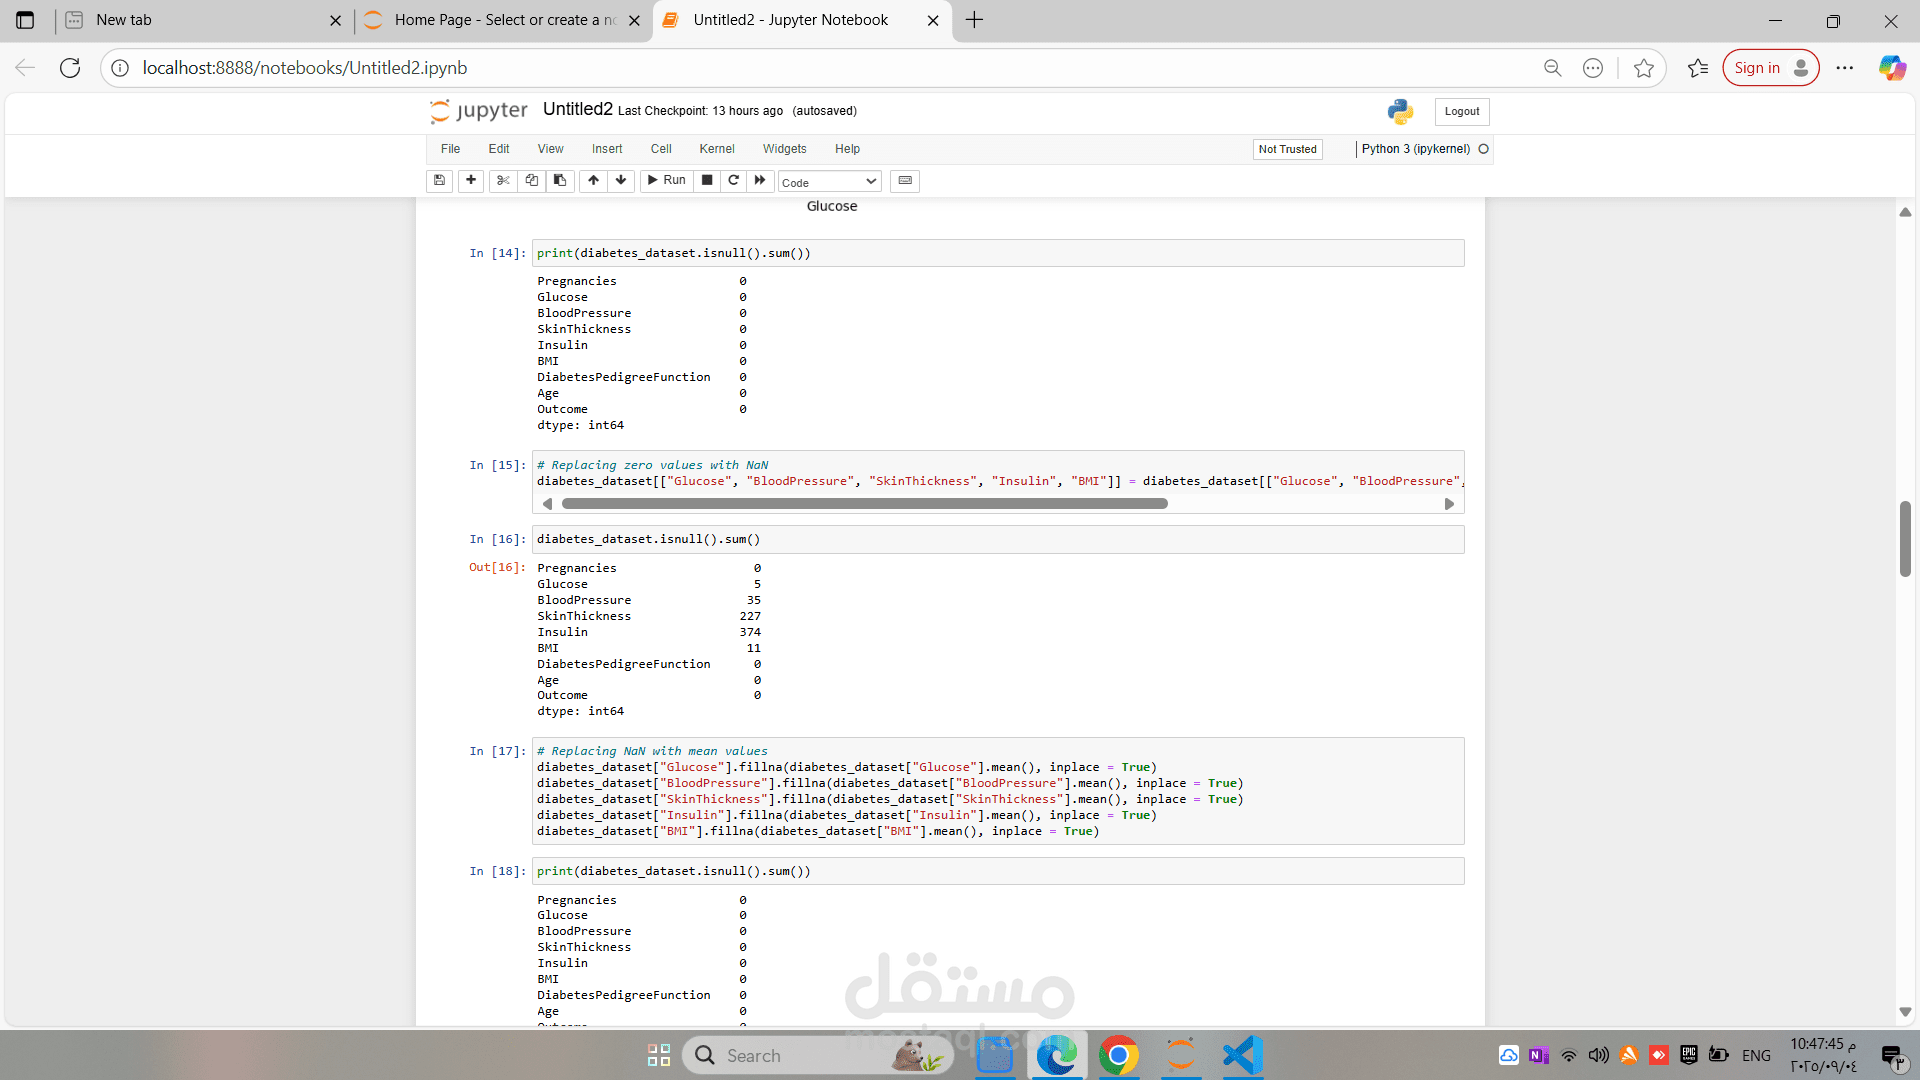Restart kernel and run all cells
This screenshot has width=1920, height=1080.
(x=760, y=180)
